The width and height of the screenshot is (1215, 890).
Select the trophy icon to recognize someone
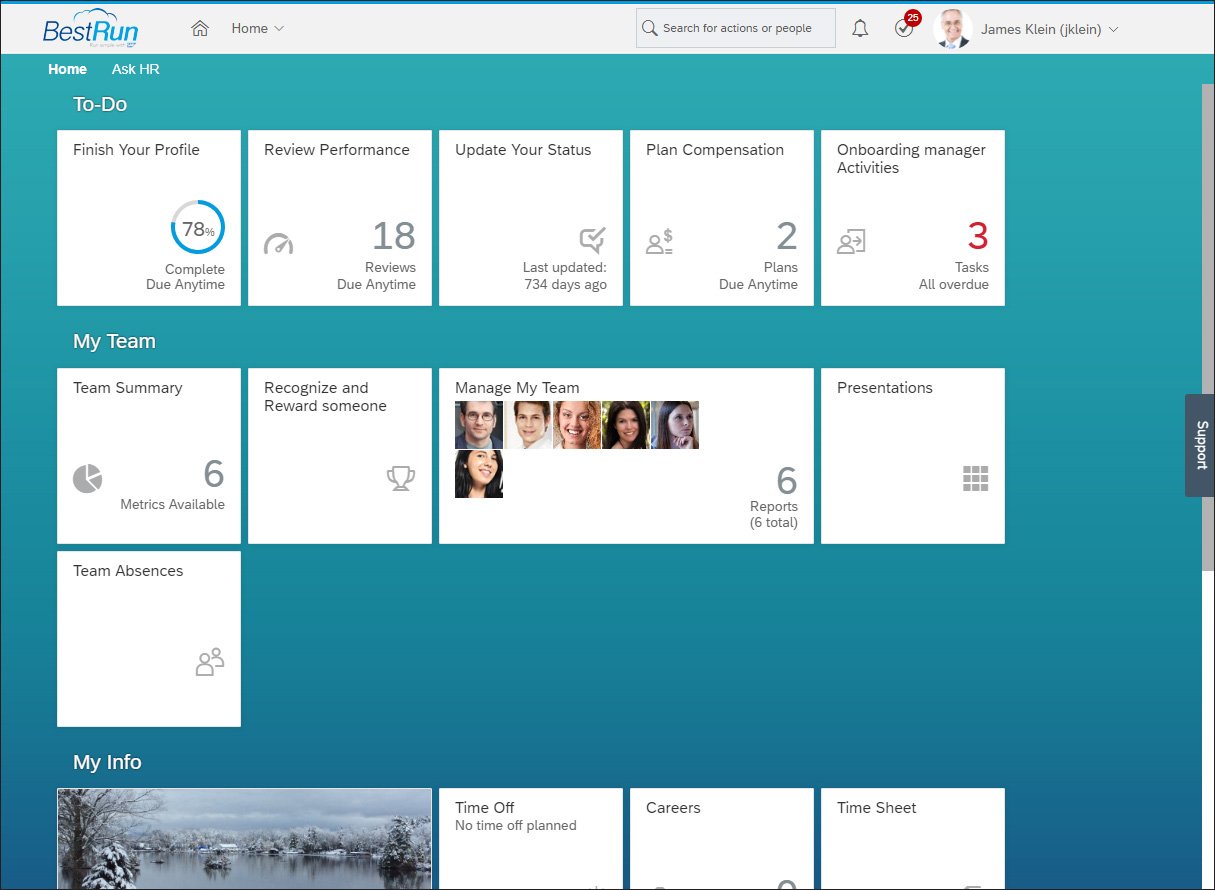400,478
